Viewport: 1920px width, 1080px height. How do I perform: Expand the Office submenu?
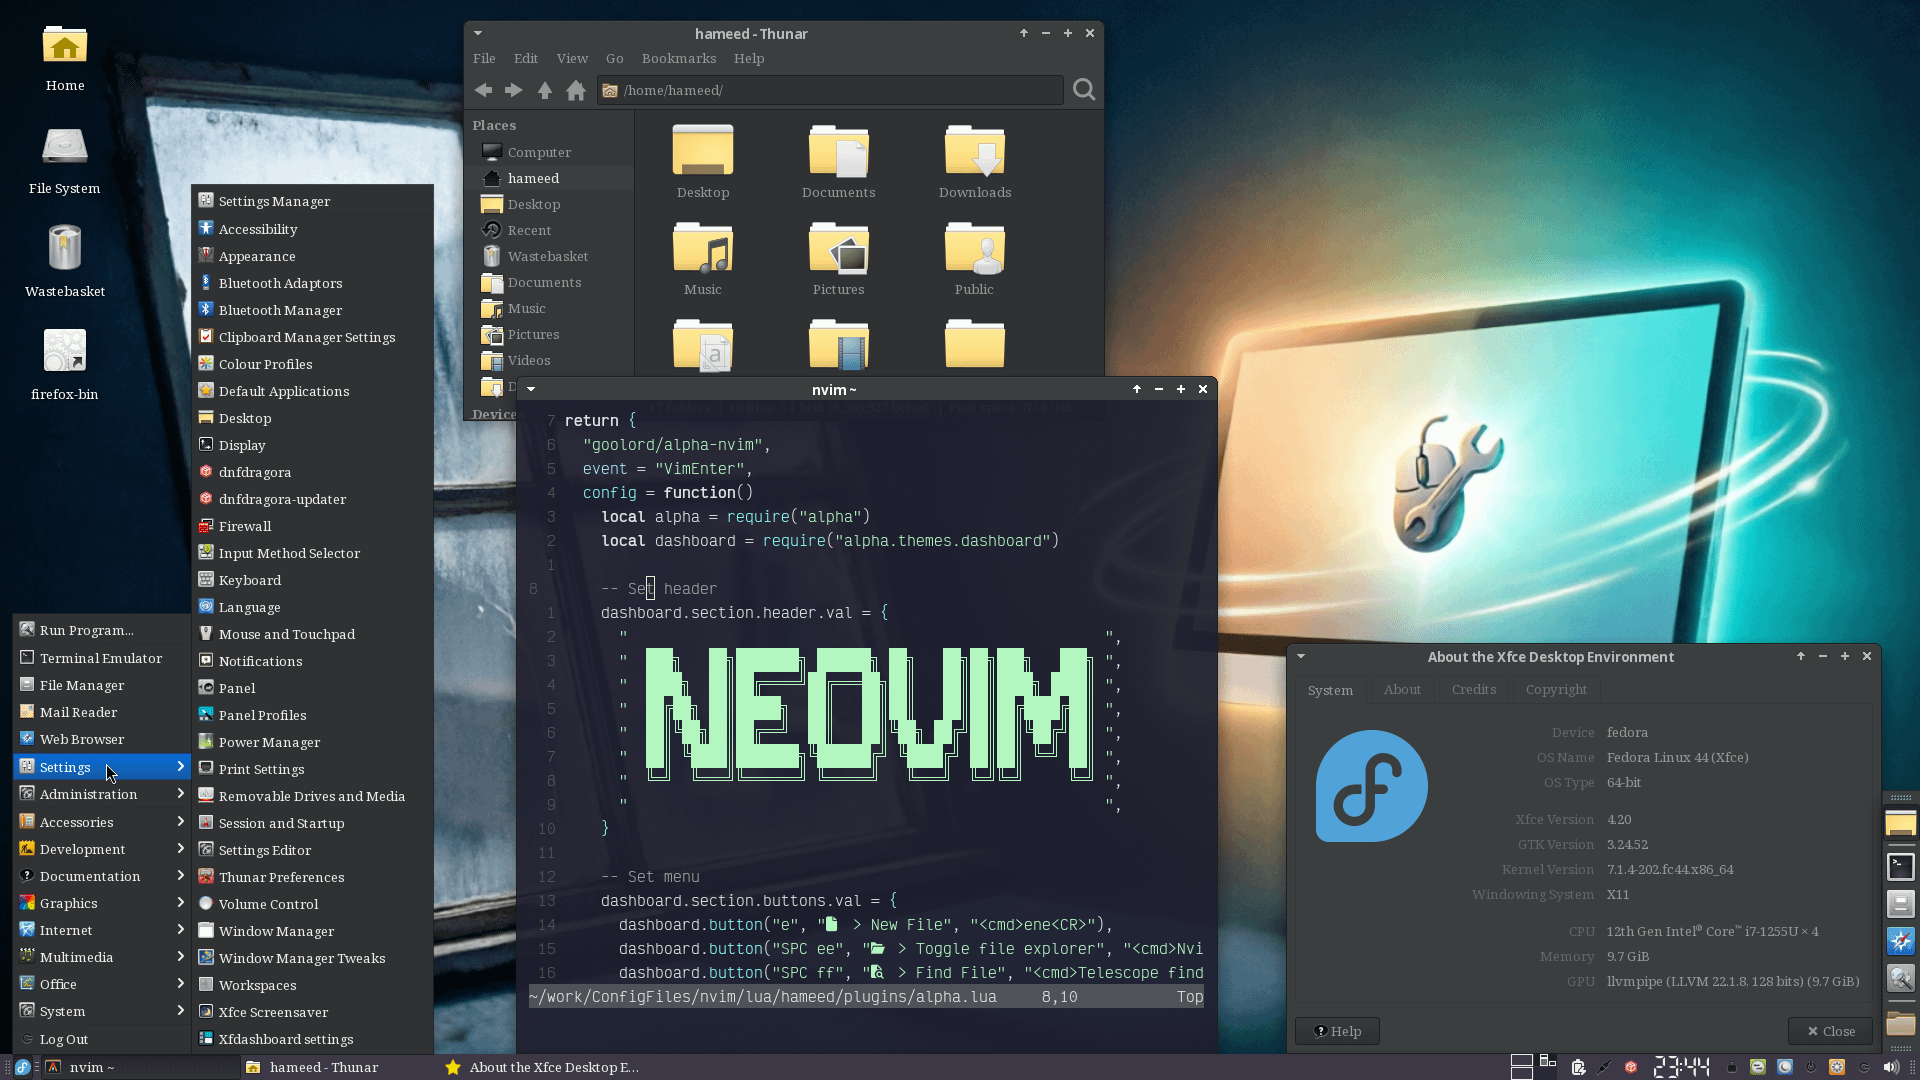click(102, 984)
